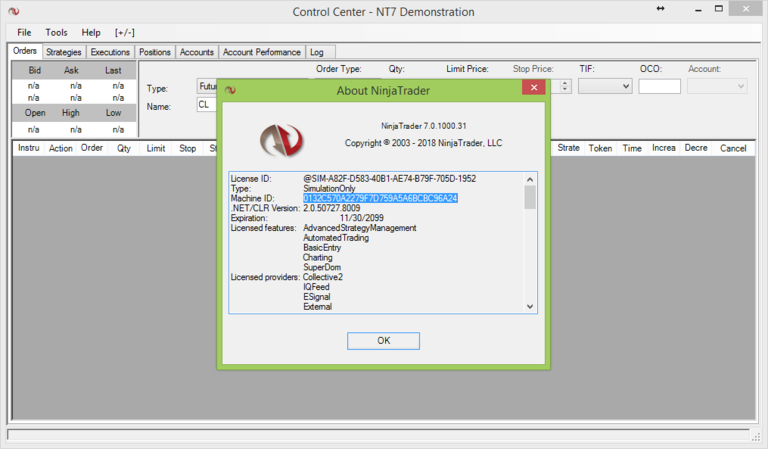Open the Help menu
The height and width of the screenshot is (449, 768).
coord(91,33)
